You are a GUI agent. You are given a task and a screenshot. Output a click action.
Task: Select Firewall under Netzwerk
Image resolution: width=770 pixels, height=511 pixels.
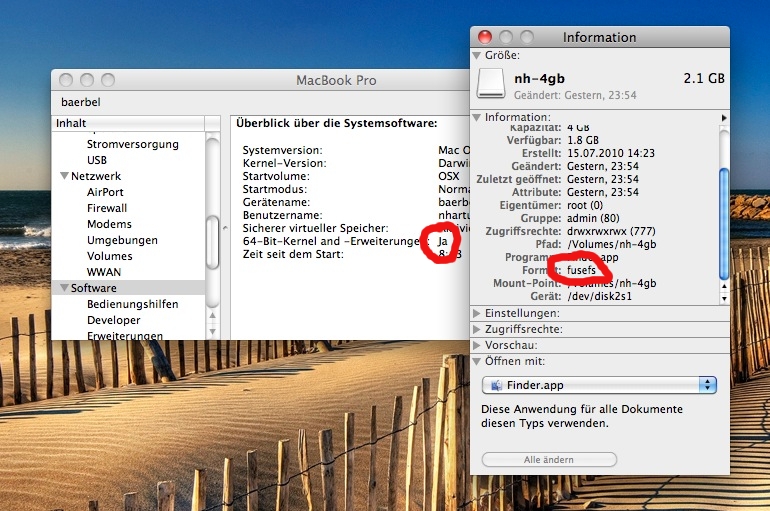107,208
